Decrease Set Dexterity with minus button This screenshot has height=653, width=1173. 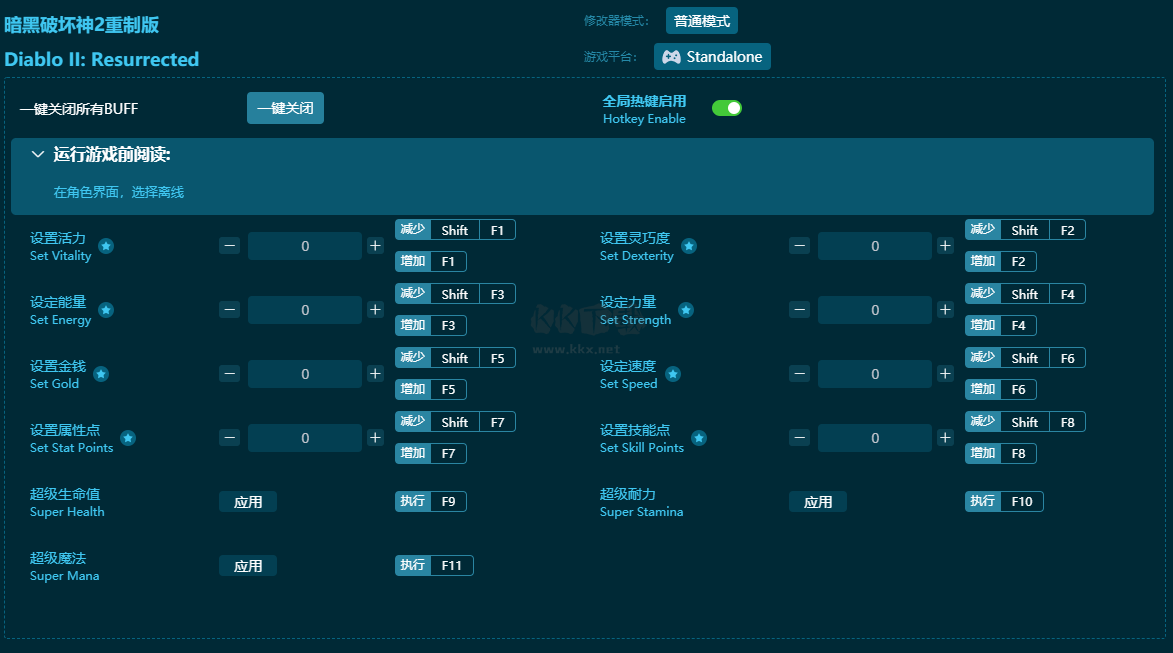(800, 245)
